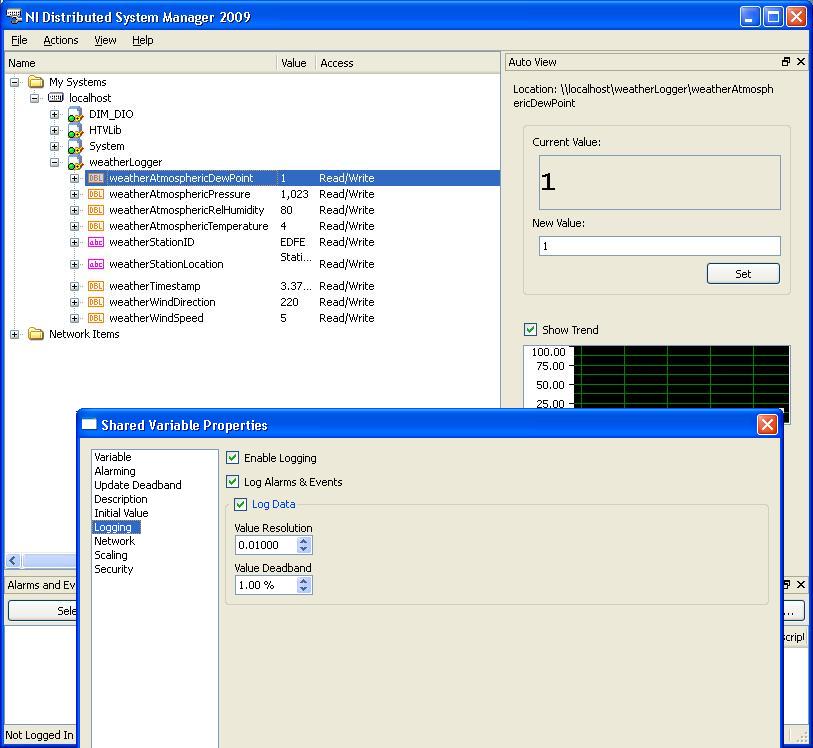Image resolution: width=813 pixels, height=748 pixels.
Task: Decrease the Value Deadband with down arrow
Action: pos(304,589)
